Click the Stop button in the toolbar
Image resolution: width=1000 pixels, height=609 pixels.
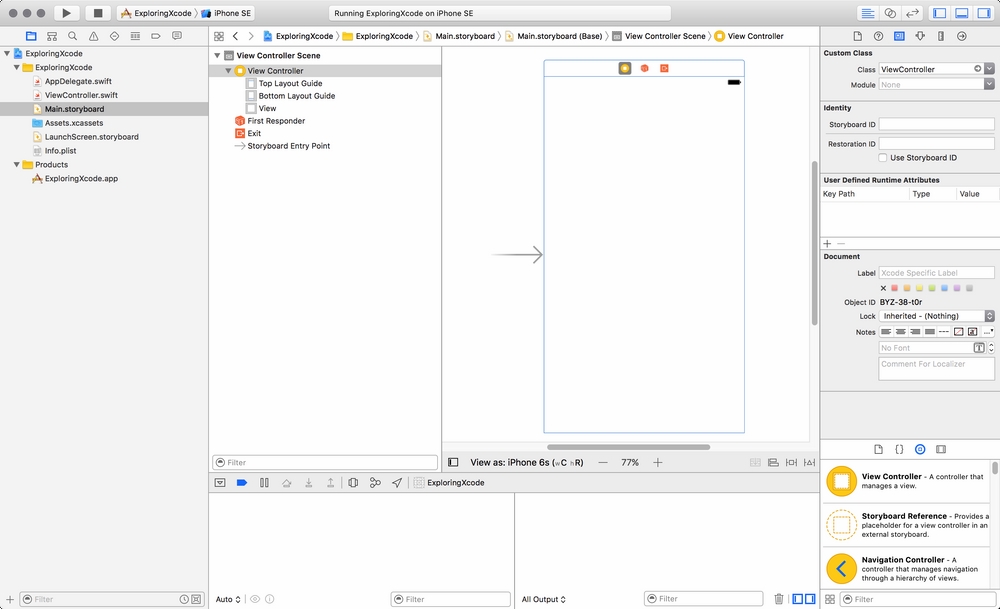tap(98, 13)
